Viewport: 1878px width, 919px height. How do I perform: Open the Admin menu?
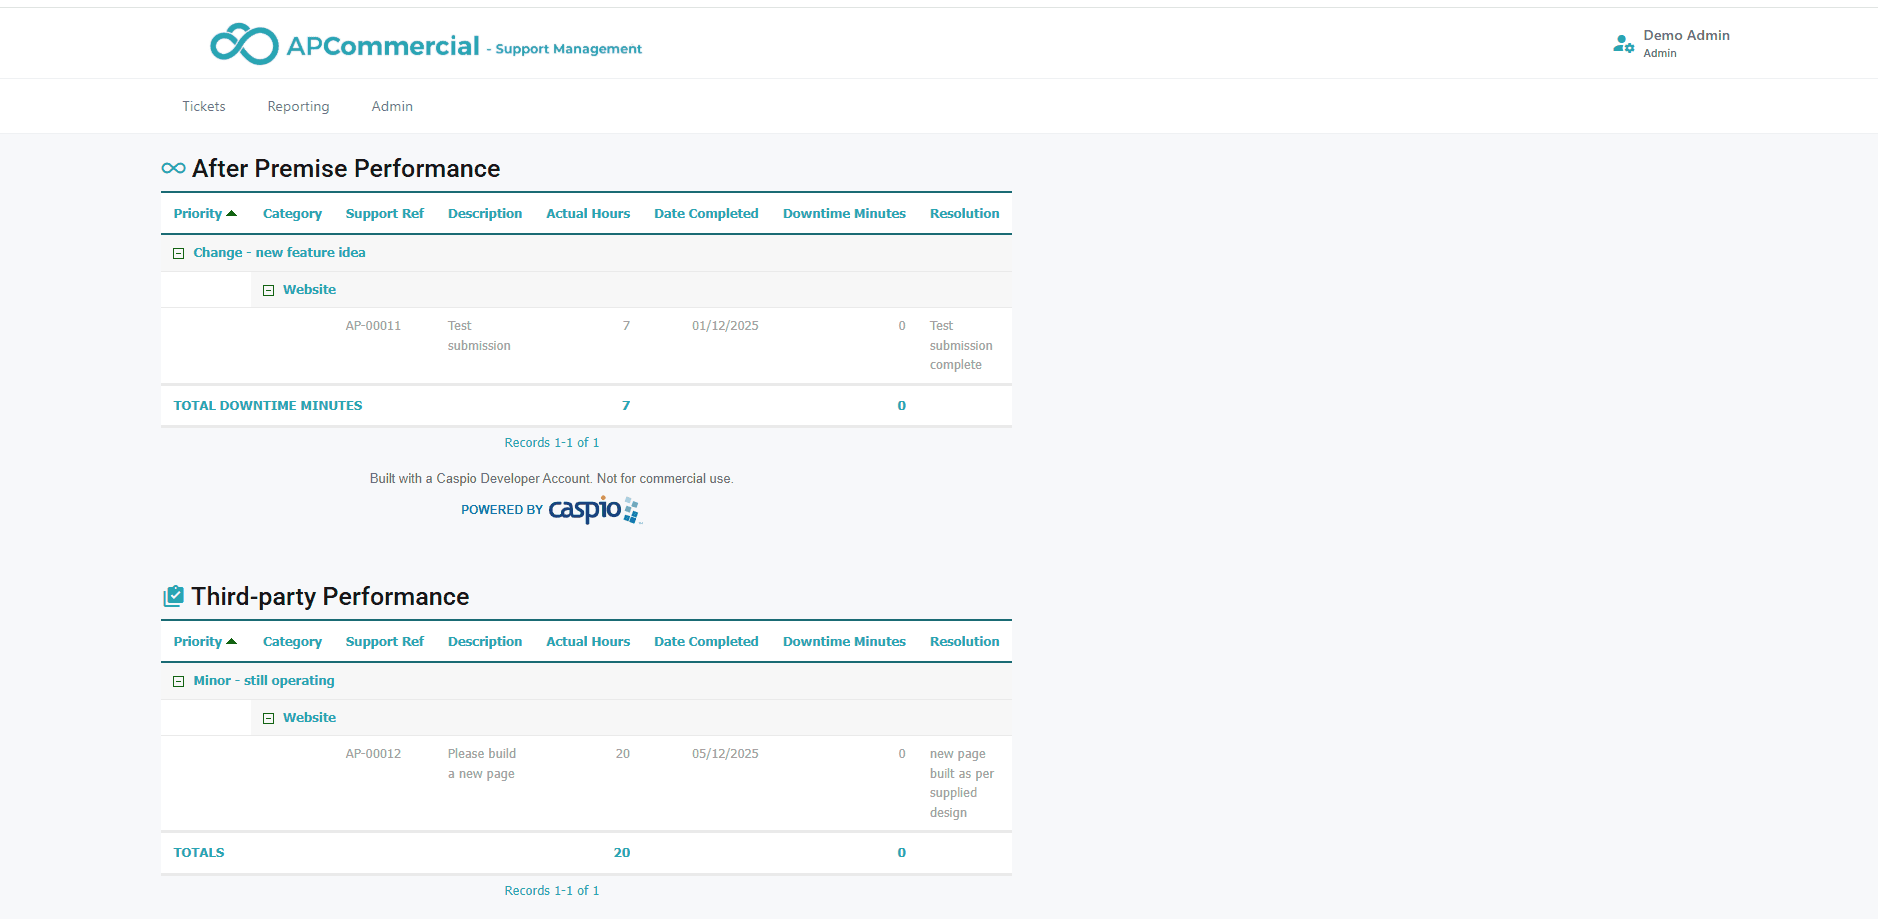[391, 106]
